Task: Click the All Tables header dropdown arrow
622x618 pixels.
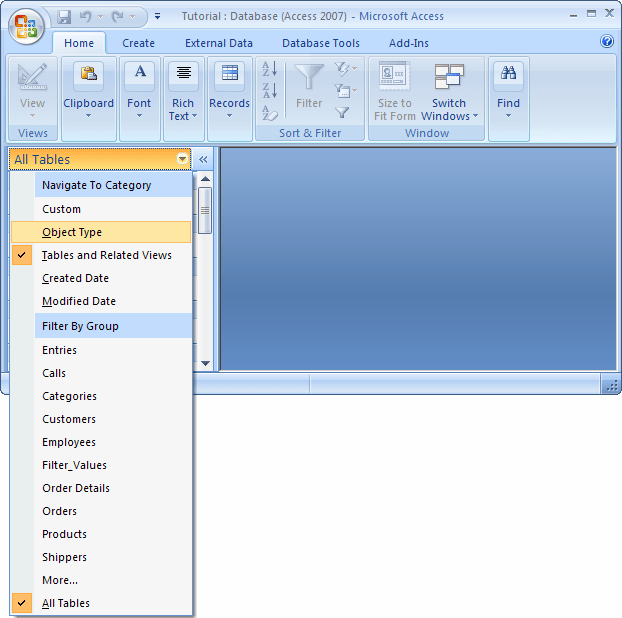Action: pos(182,159)
